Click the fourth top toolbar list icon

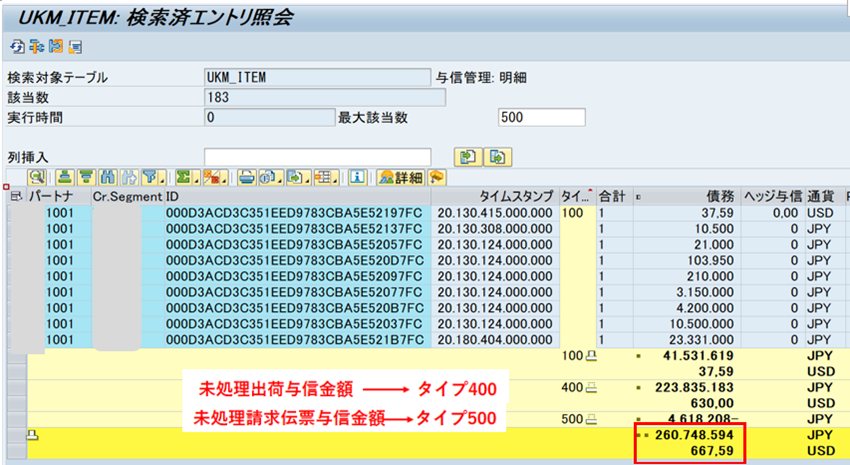pos(75,47)
